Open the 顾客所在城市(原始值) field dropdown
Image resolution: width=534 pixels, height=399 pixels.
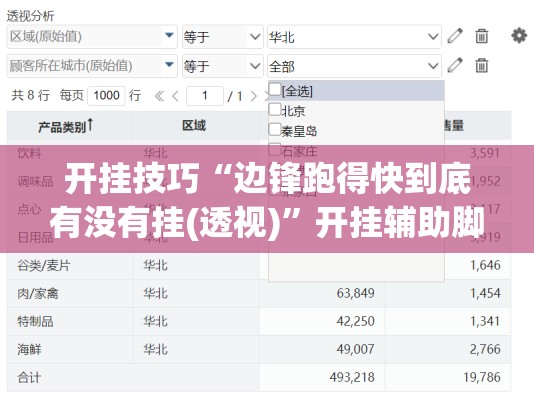pos(169,65)
